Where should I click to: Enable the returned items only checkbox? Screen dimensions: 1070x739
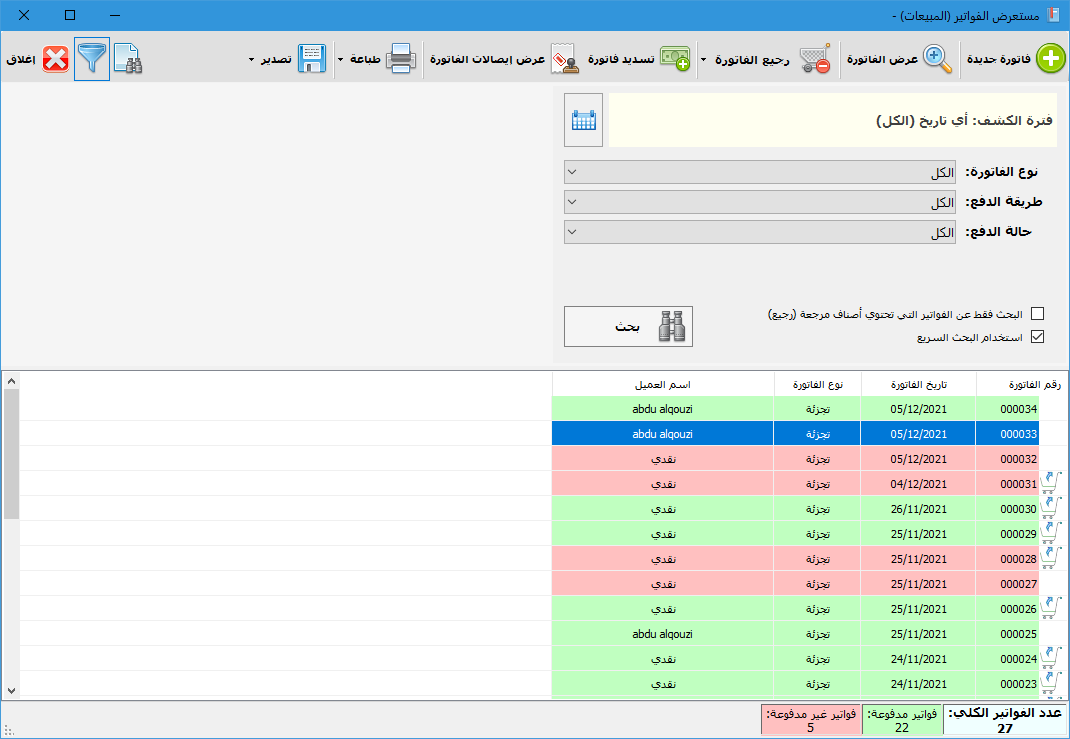tap(1037, 314)
